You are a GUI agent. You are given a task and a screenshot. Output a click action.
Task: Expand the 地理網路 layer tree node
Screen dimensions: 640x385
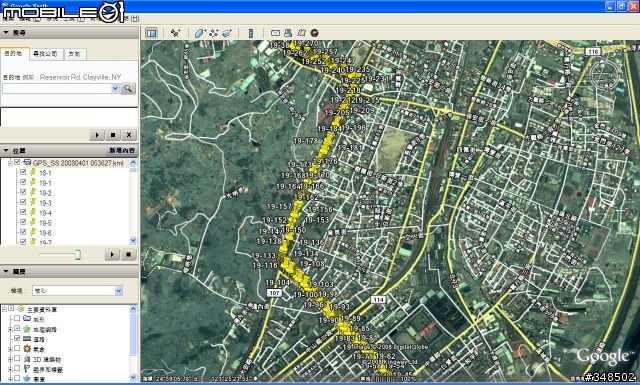coord(10,329)
